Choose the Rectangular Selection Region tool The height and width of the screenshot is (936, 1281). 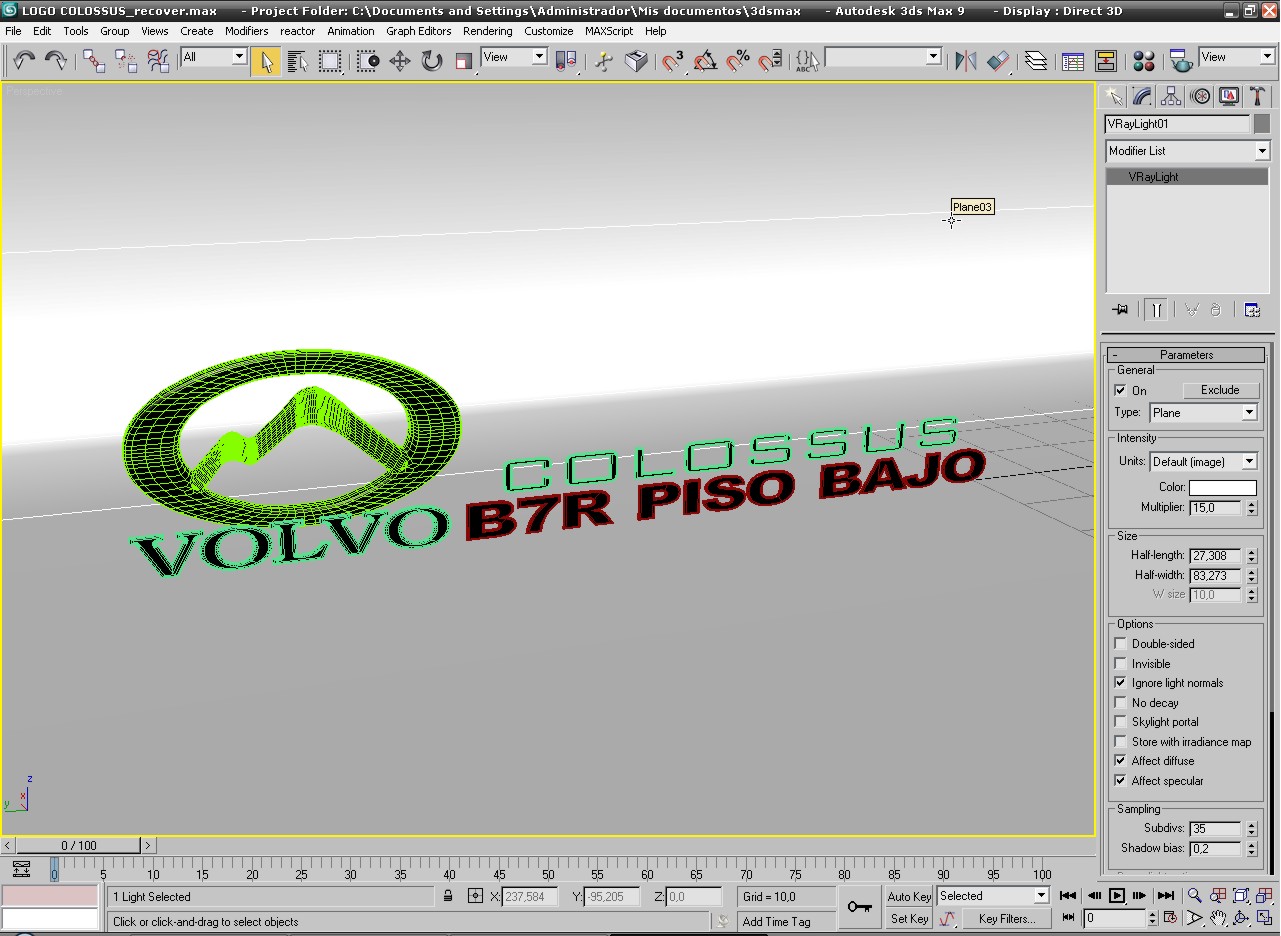330,61
